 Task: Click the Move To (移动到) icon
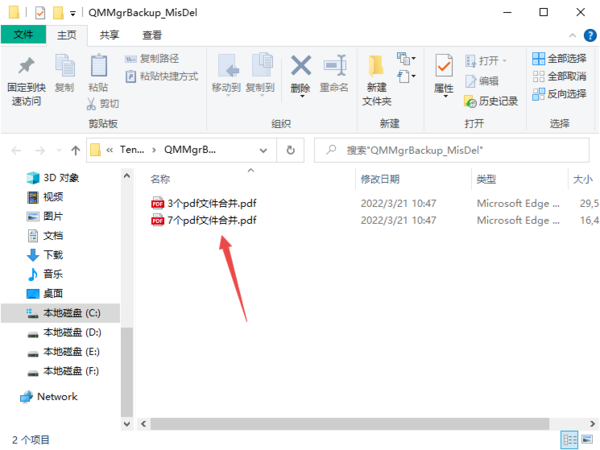pyautogui.click(x=228, y=65)
